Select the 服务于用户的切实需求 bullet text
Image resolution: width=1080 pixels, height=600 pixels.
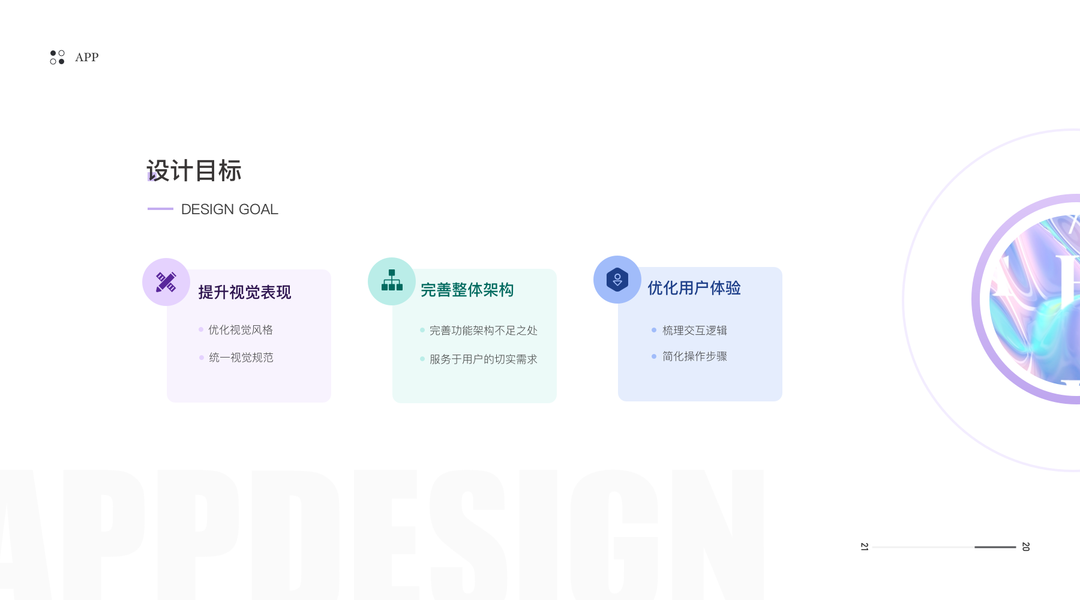(483, 359)
